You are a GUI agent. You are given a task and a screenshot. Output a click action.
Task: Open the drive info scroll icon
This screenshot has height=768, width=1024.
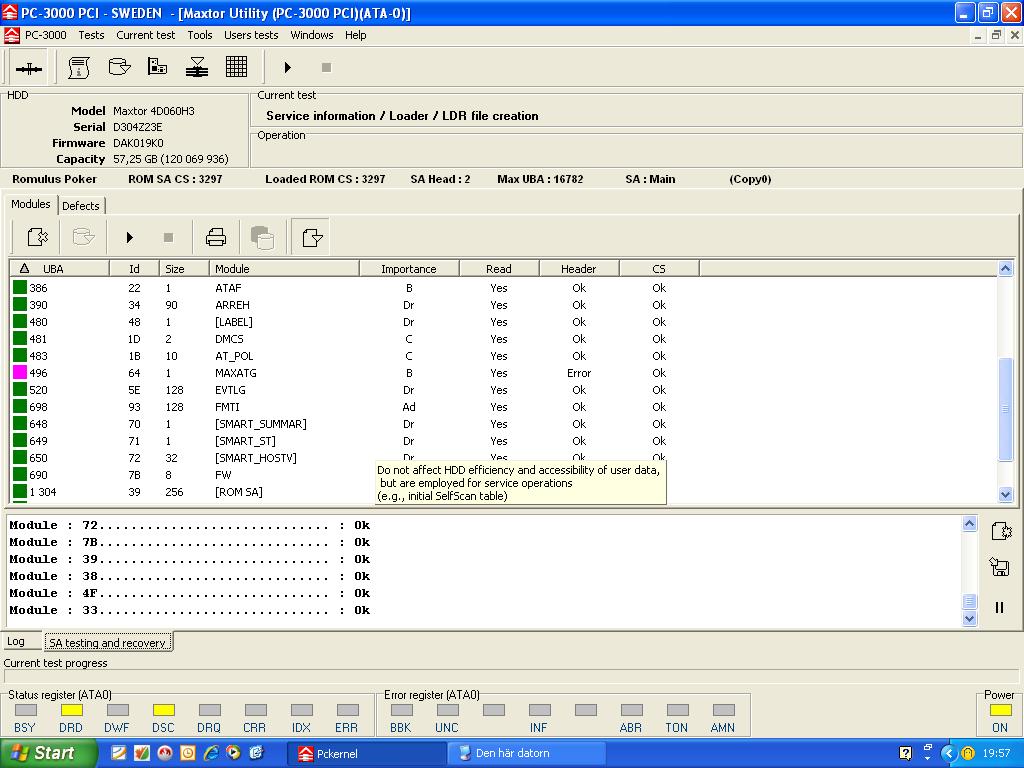tap(79, 67)
